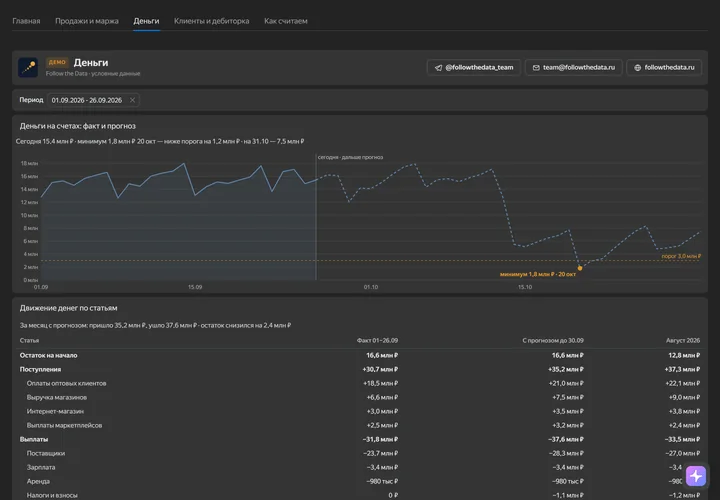Switch to Продажи и маржа tab

click(87, 21)
